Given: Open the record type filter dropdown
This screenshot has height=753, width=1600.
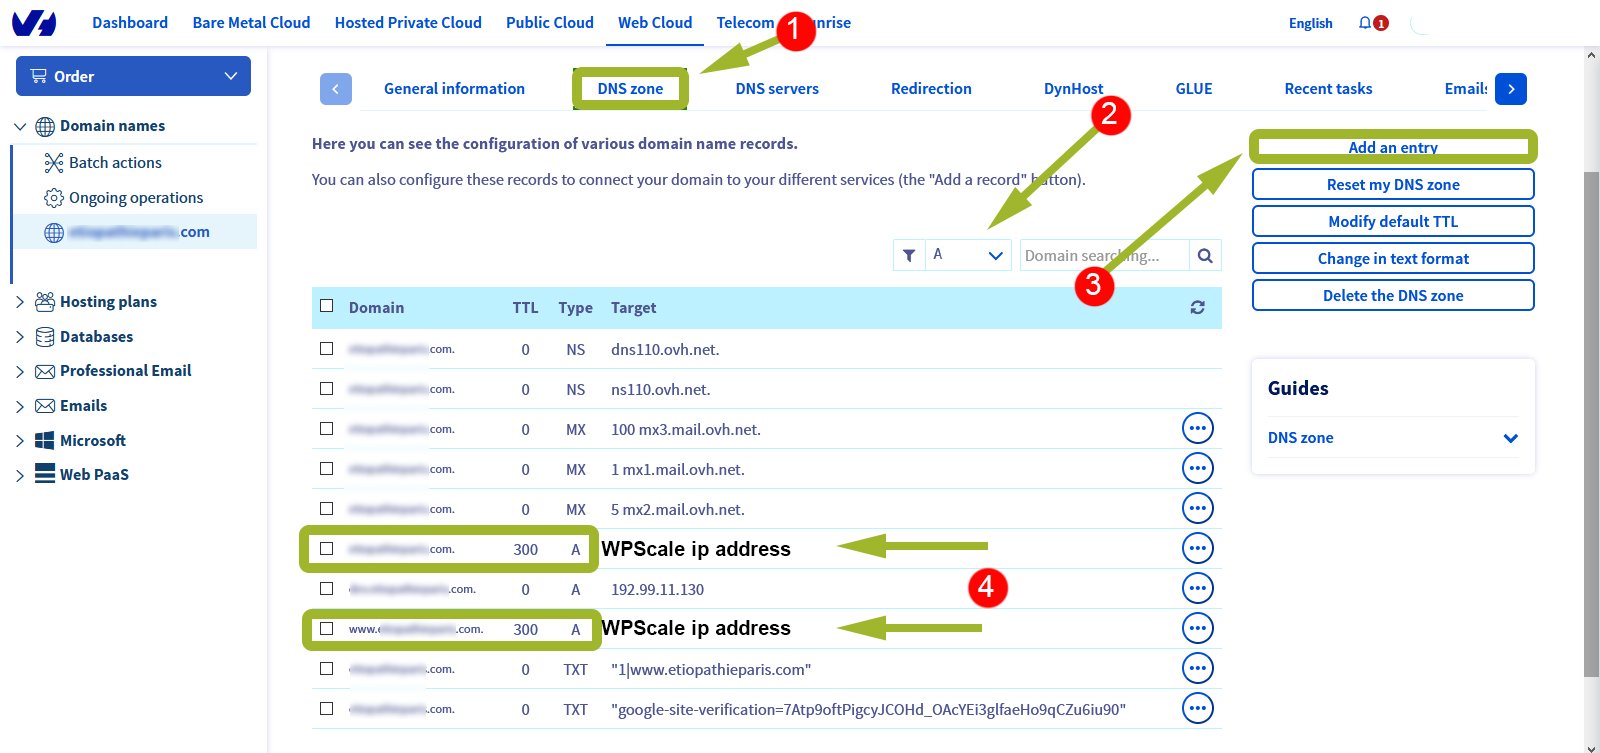Looking at the screenshot, I should [967, 256].
